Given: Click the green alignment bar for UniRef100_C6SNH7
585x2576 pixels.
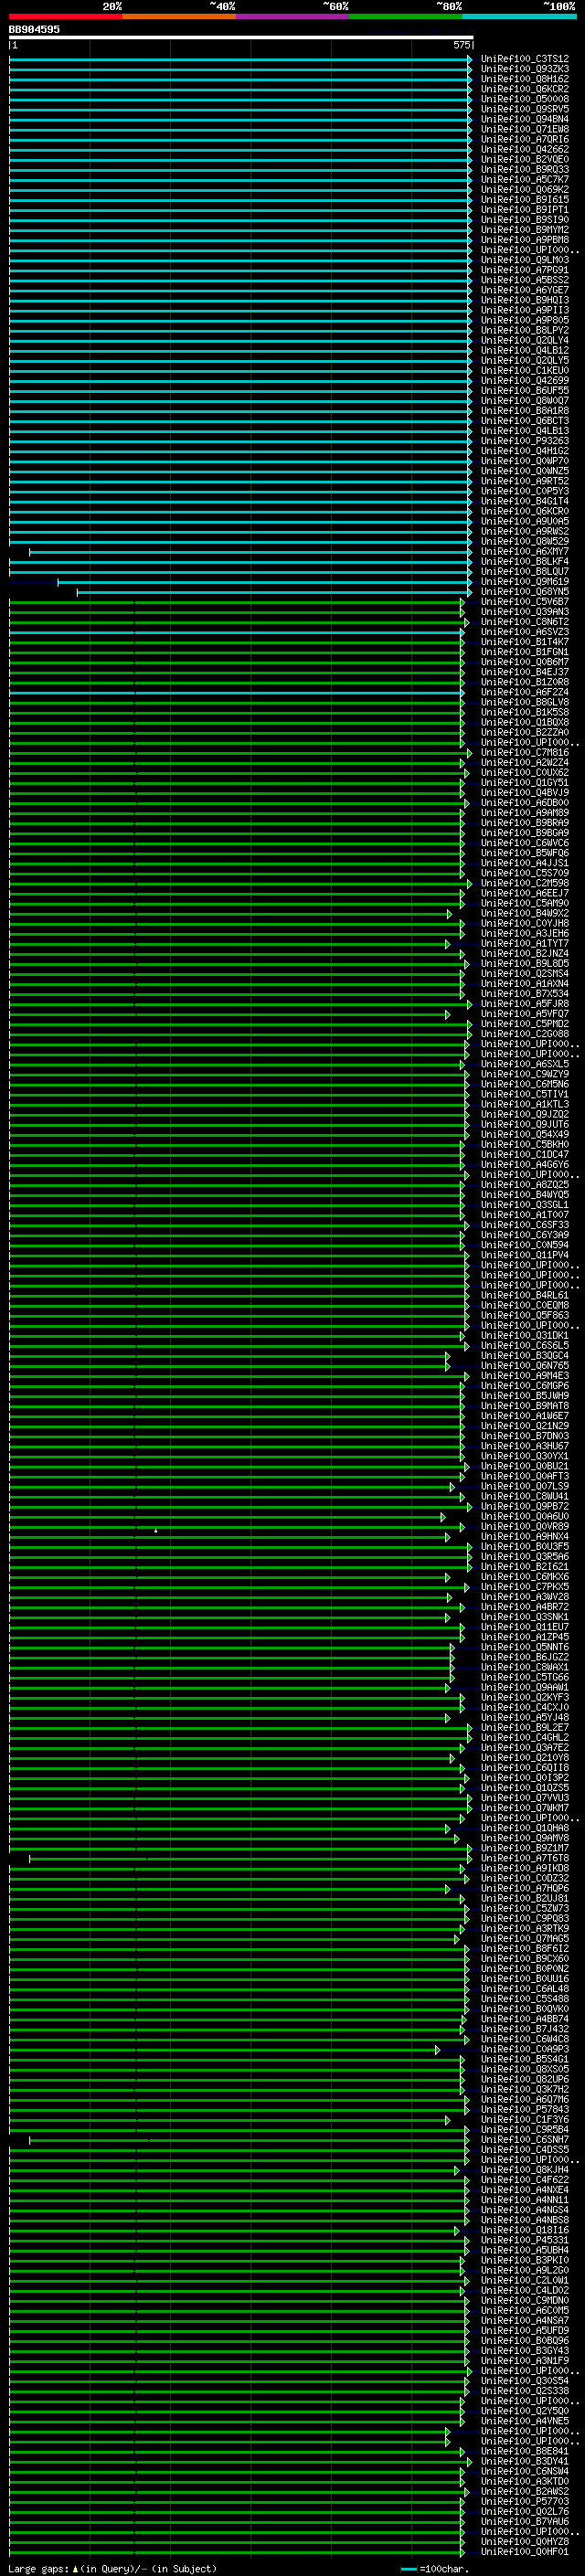Looking at the screenshot, I should 250,2141.
